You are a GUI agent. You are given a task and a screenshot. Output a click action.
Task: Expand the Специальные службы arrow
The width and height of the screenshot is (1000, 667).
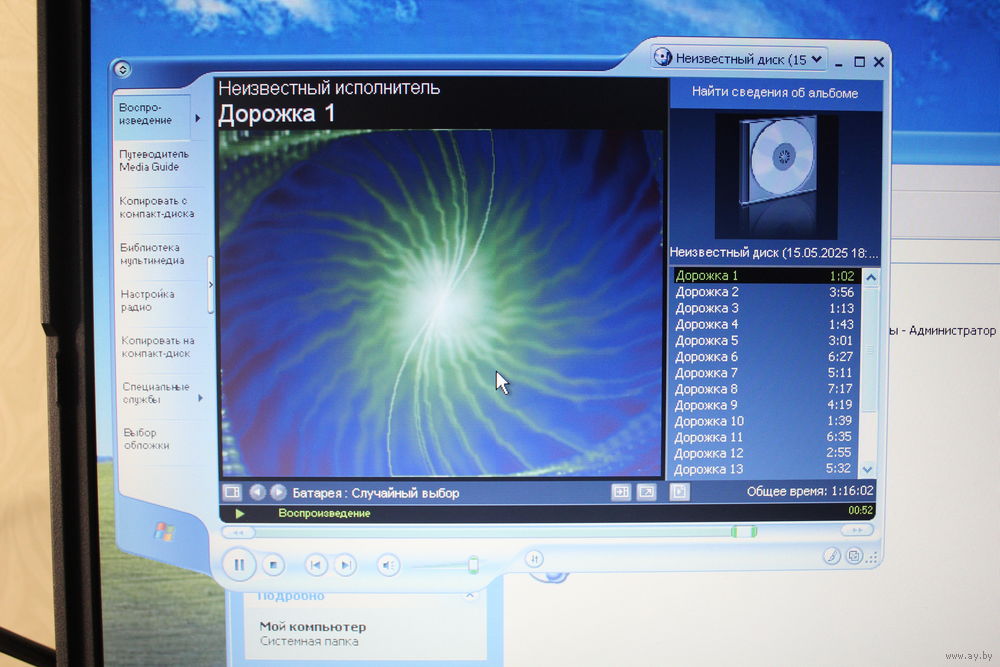coord(200,398)
